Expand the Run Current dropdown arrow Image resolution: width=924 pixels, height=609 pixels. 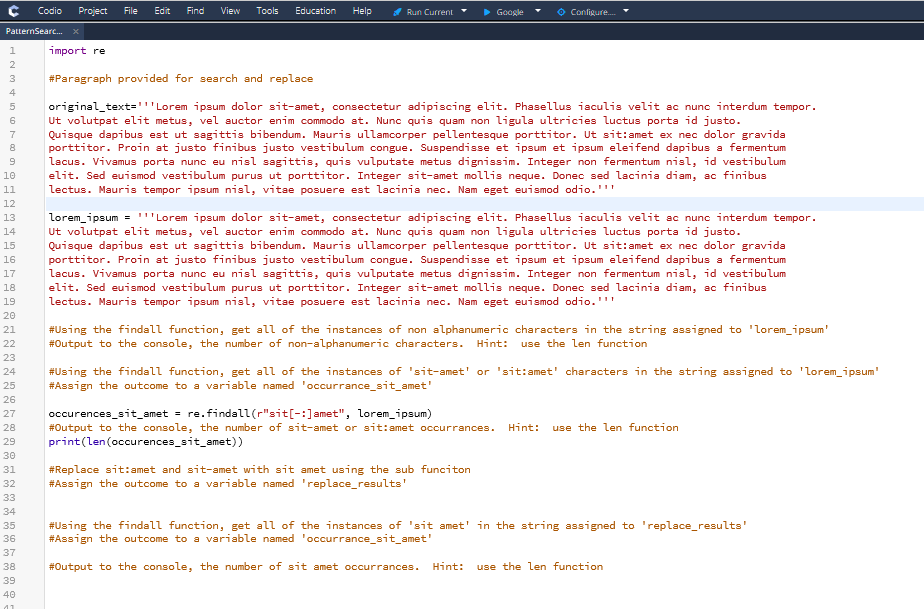pos(464,11)
